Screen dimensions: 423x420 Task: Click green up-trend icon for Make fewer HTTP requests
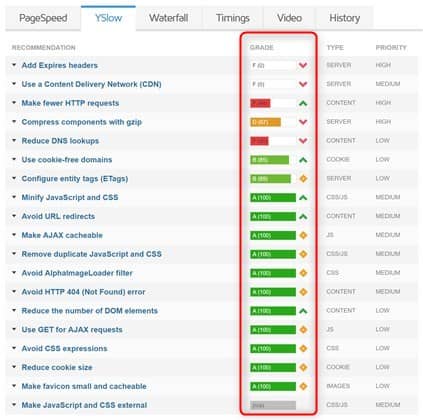pyautogui.click(x=303, y=103)
